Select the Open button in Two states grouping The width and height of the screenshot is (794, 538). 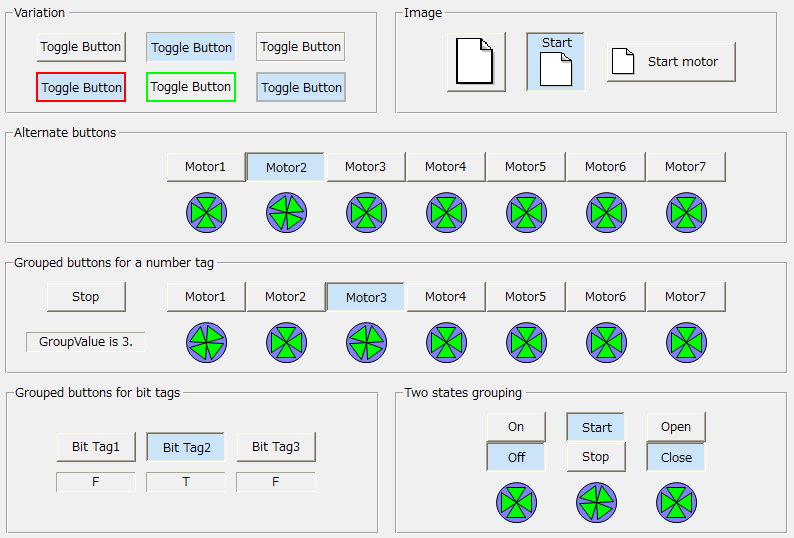pos(676,427)
